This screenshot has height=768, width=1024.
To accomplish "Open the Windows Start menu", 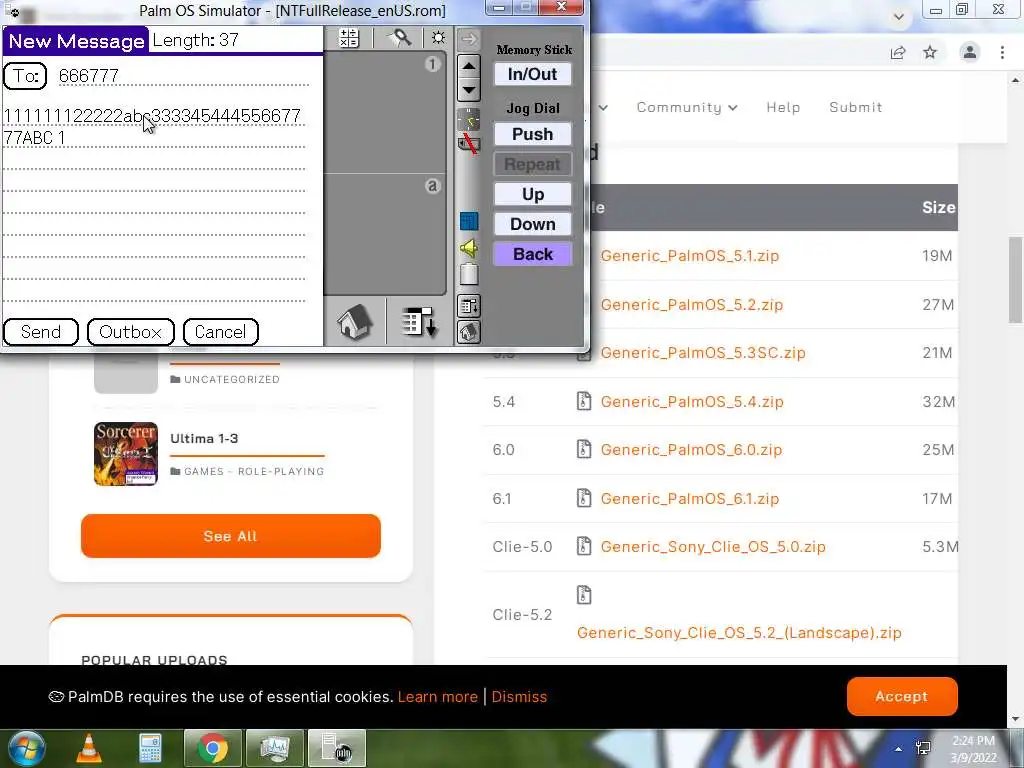I will (x=27, y=748).
